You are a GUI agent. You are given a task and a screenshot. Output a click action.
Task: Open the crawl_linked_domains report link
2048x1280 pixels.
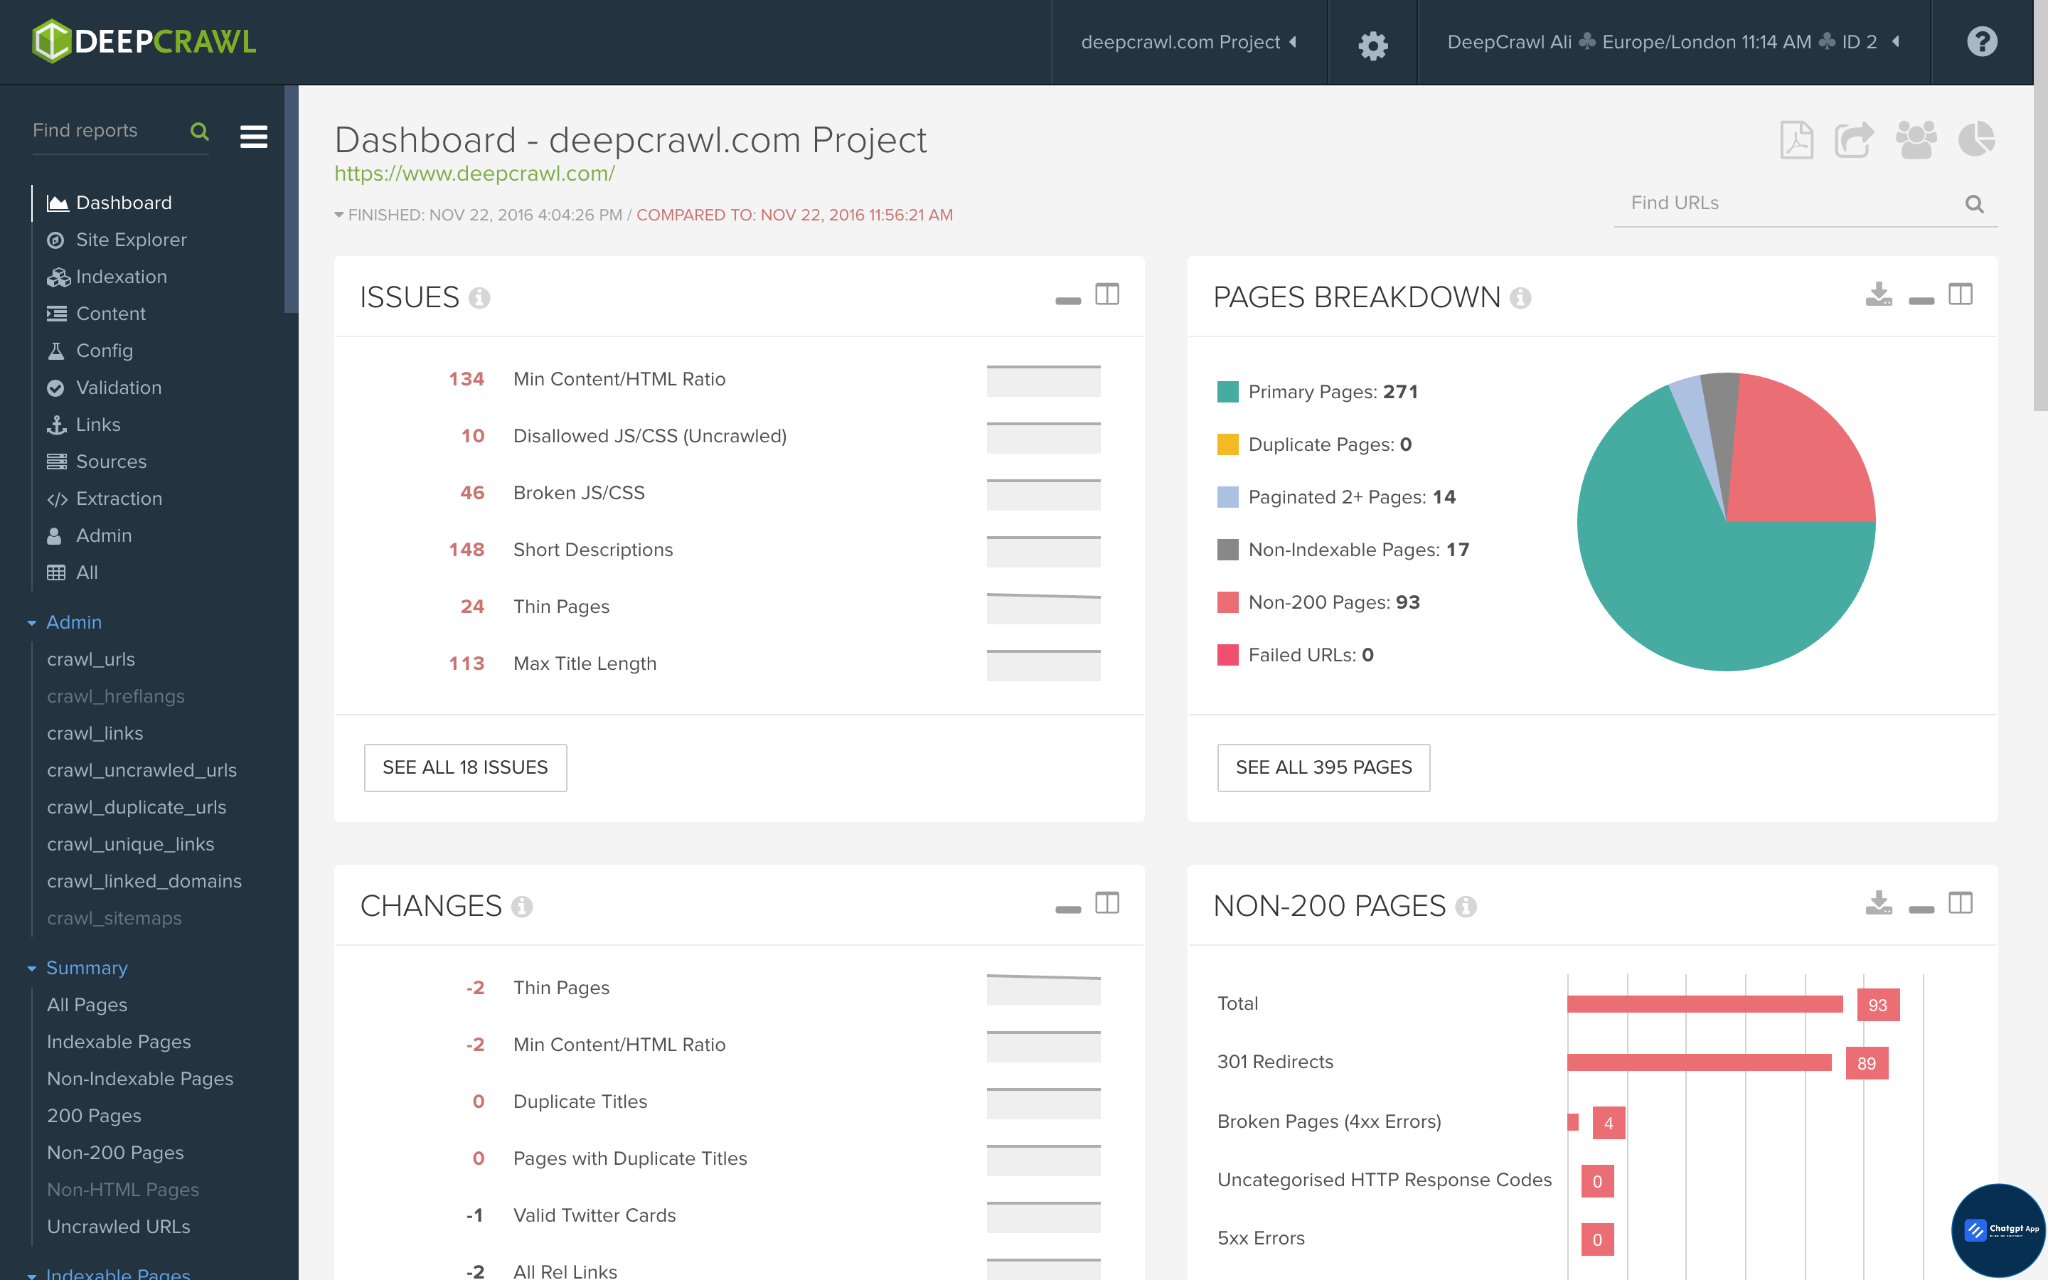pos(144,882)
